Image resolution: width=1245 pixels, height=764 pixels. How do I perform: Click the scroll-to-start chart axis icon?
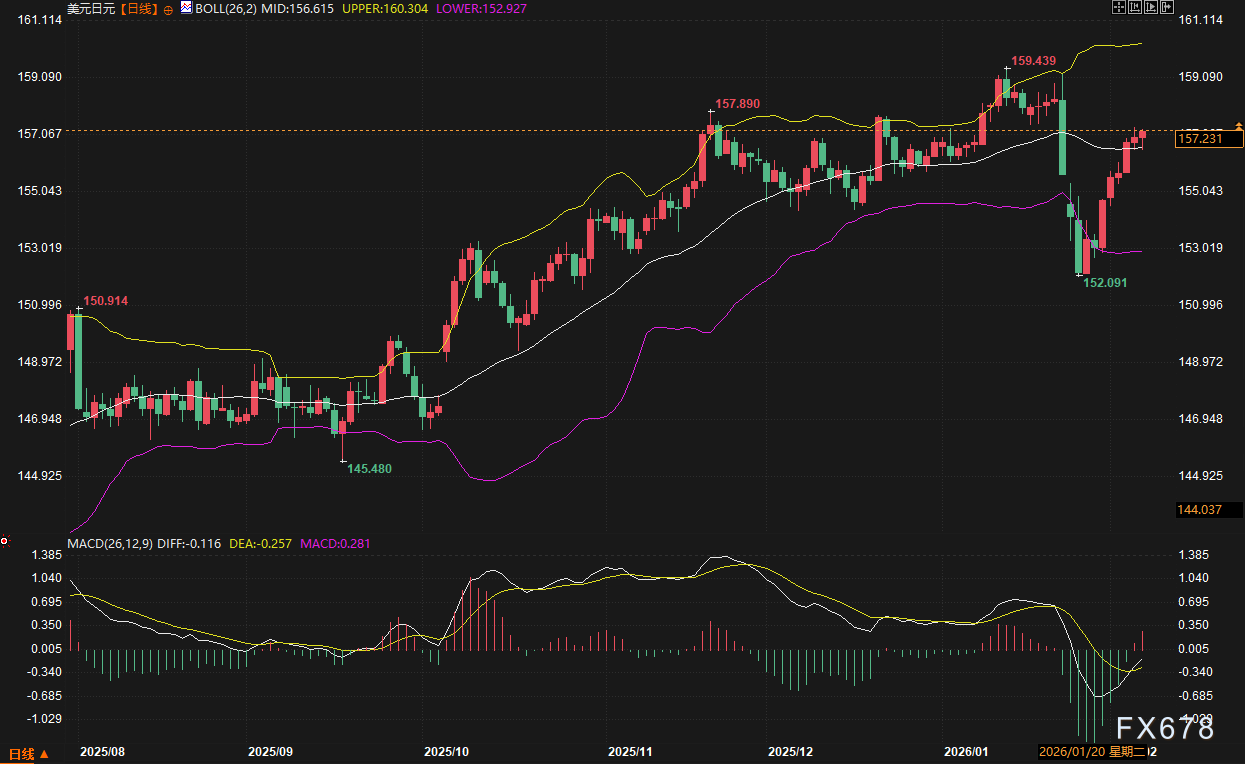click(1135, 7)
